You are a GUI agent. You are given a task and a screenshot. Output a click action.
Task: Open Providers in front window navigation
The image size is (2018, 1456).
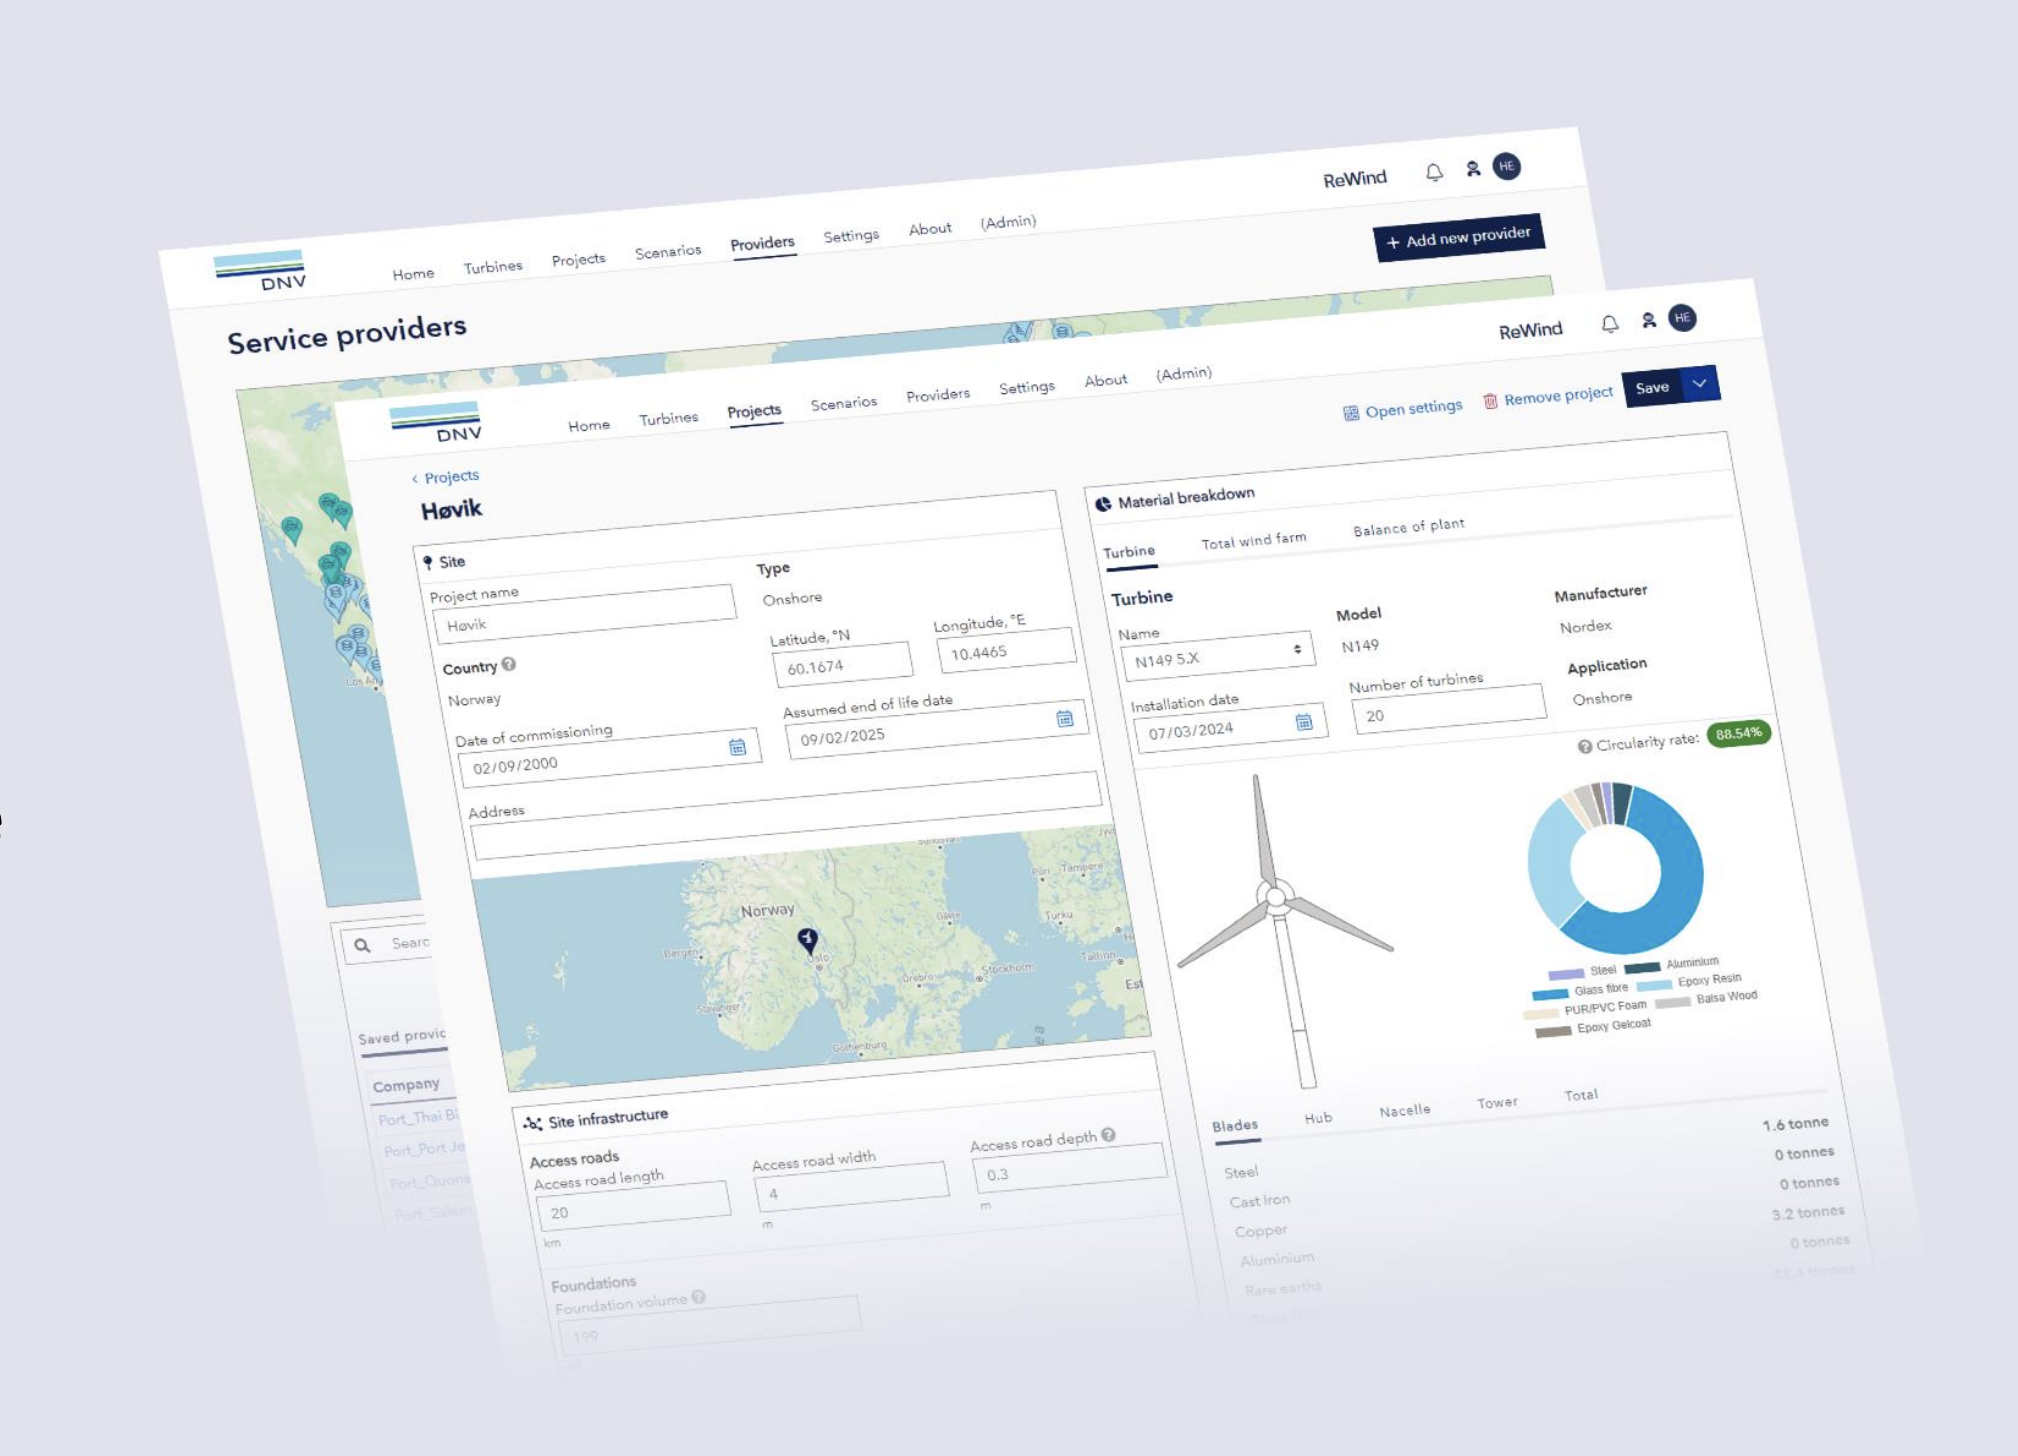(938, 395)
